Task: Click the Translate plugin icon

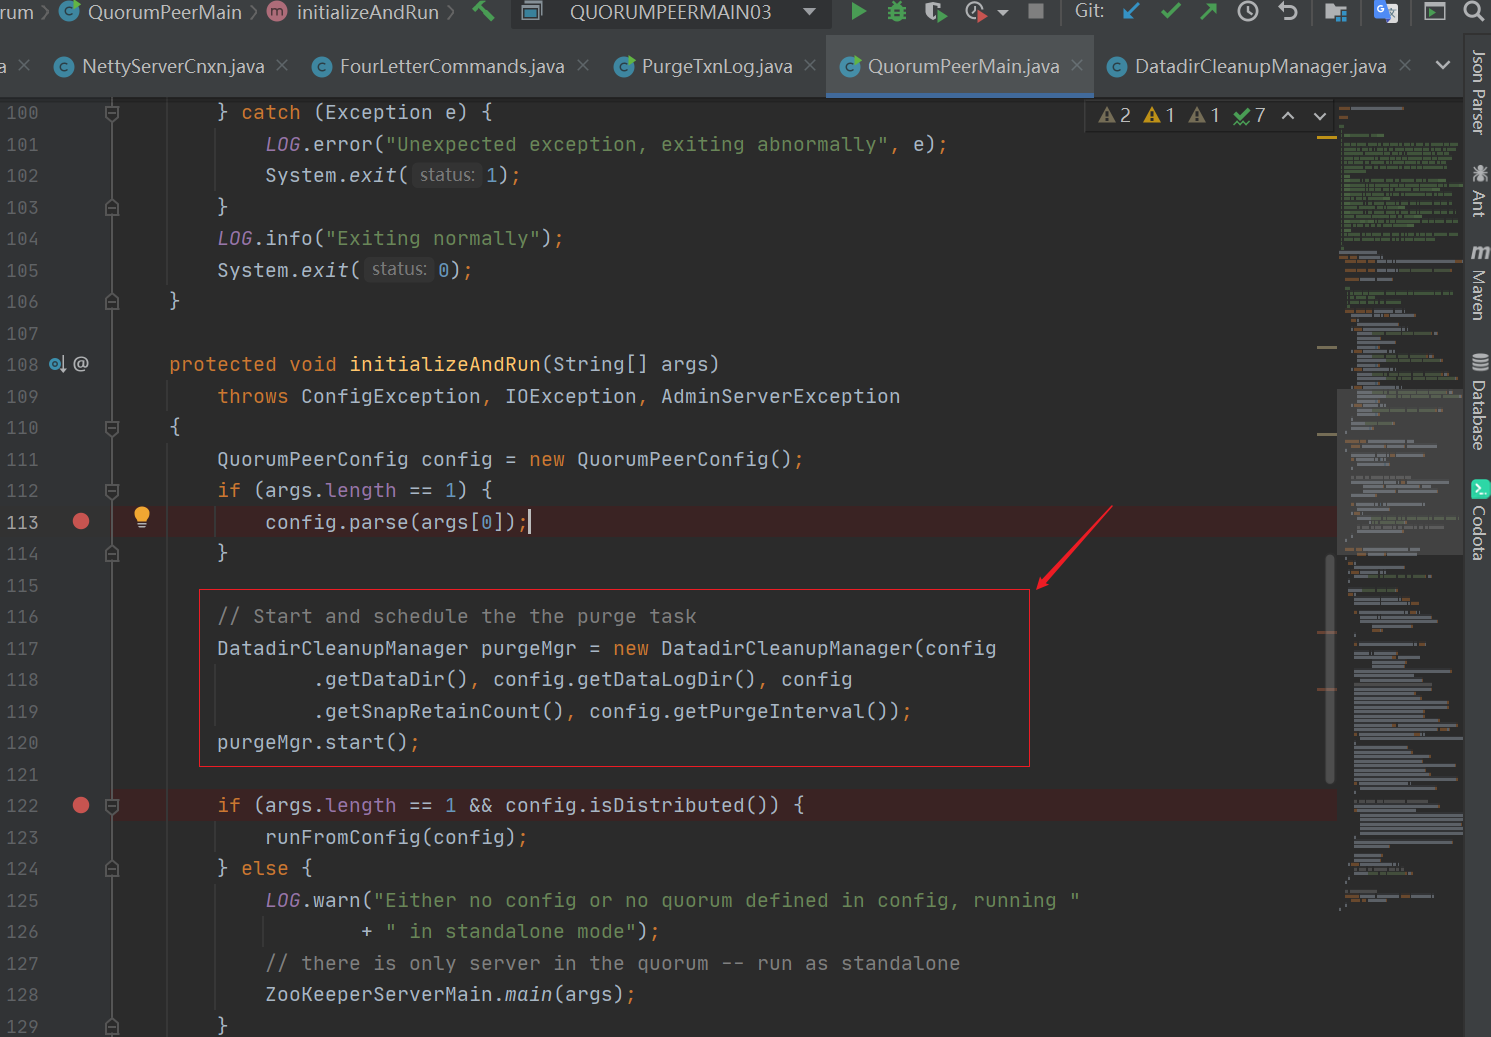Action: pos(1386,11)
